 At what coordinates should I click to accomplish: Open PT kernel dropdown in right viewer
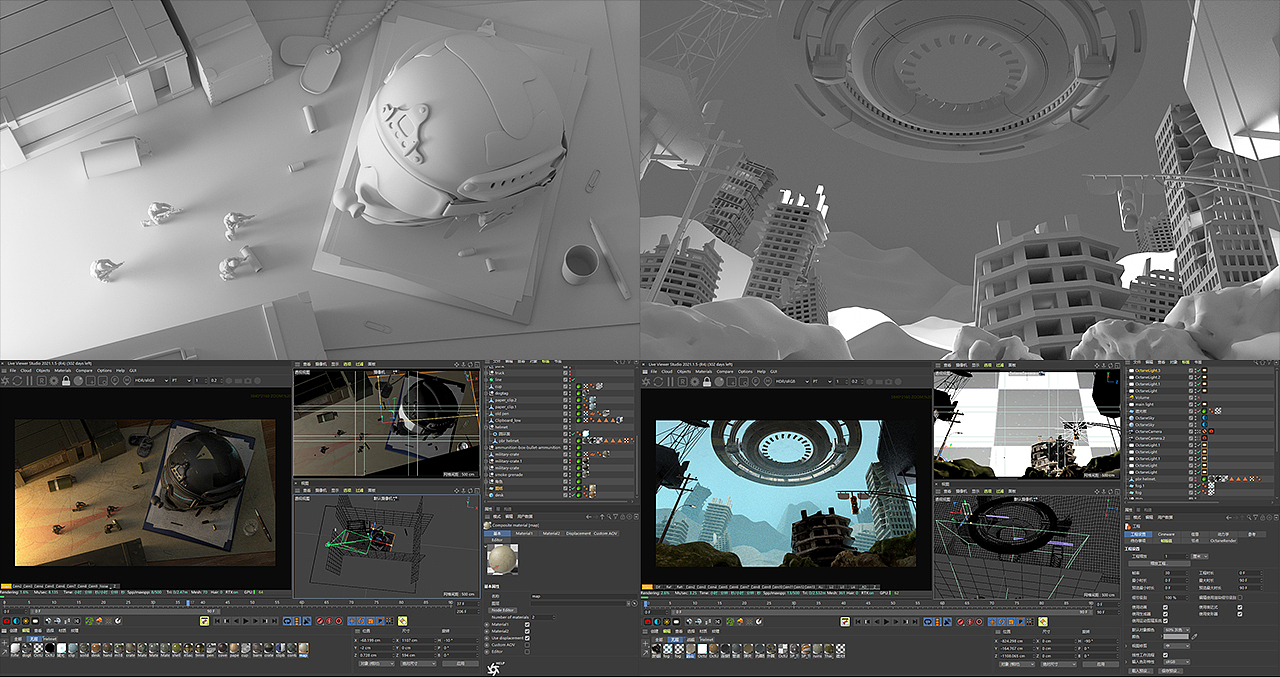[821, 381]
